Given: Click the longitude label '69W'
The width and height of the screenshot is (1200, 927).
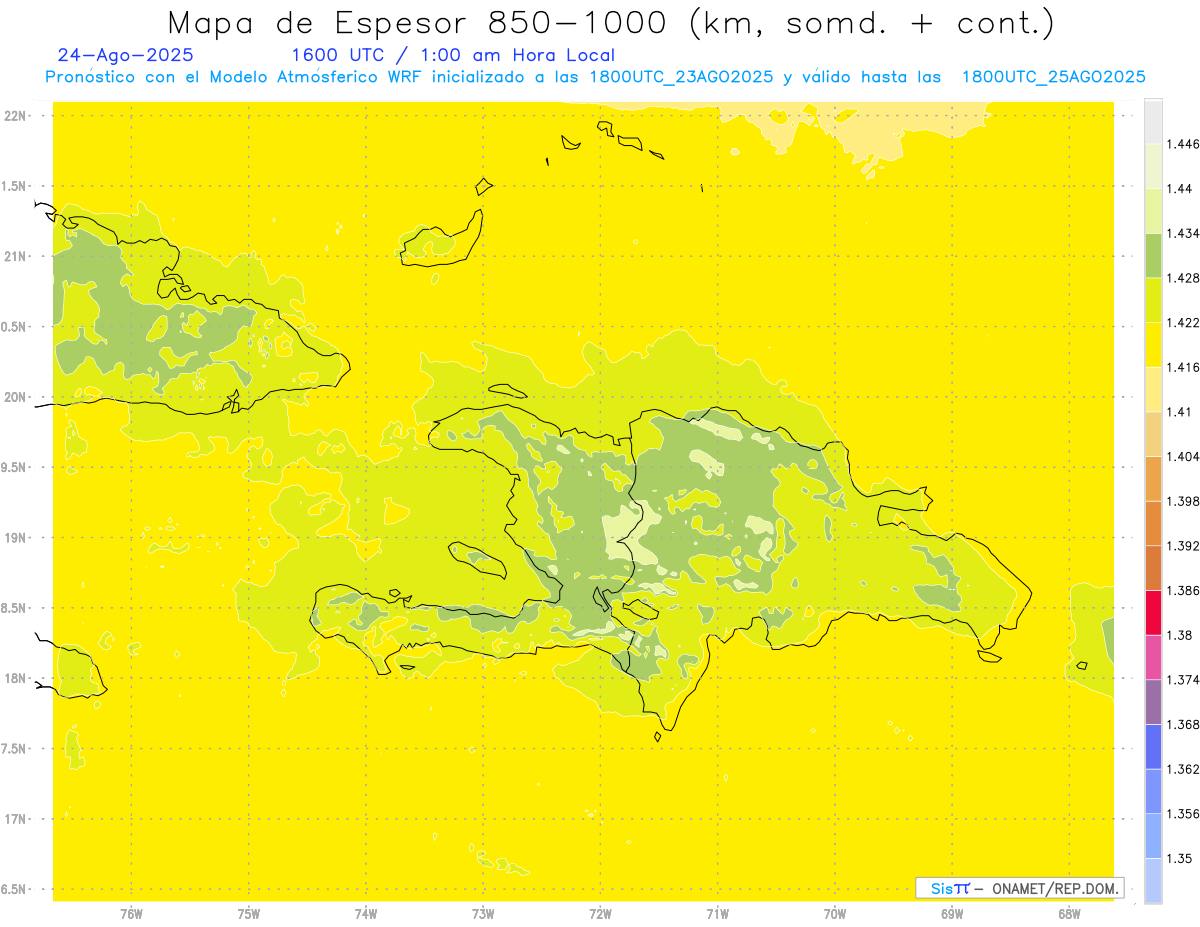Looking at the screenshot, I should (x=951, y=913).
